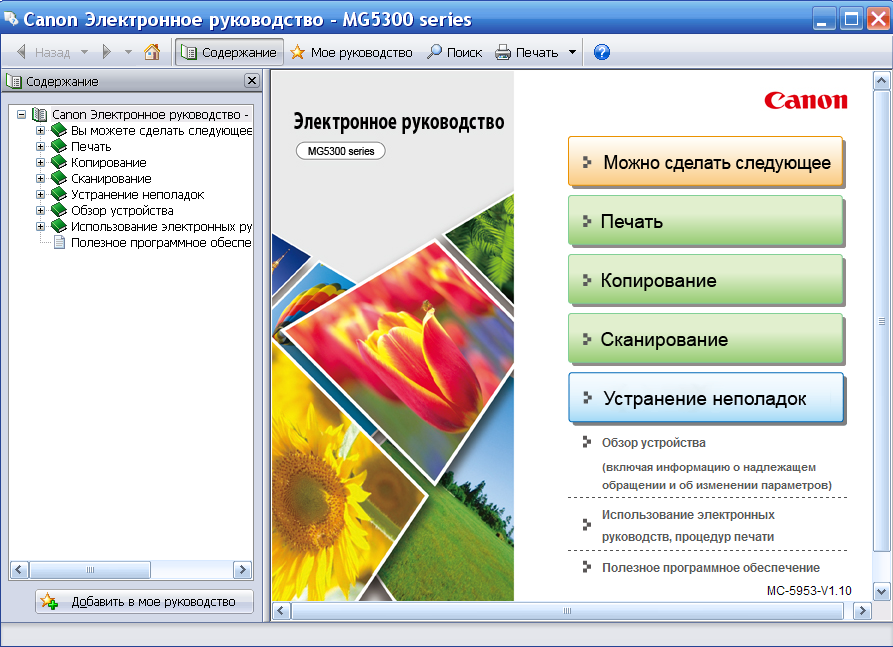Select Печать item in contents tree

tap(91, 146)
